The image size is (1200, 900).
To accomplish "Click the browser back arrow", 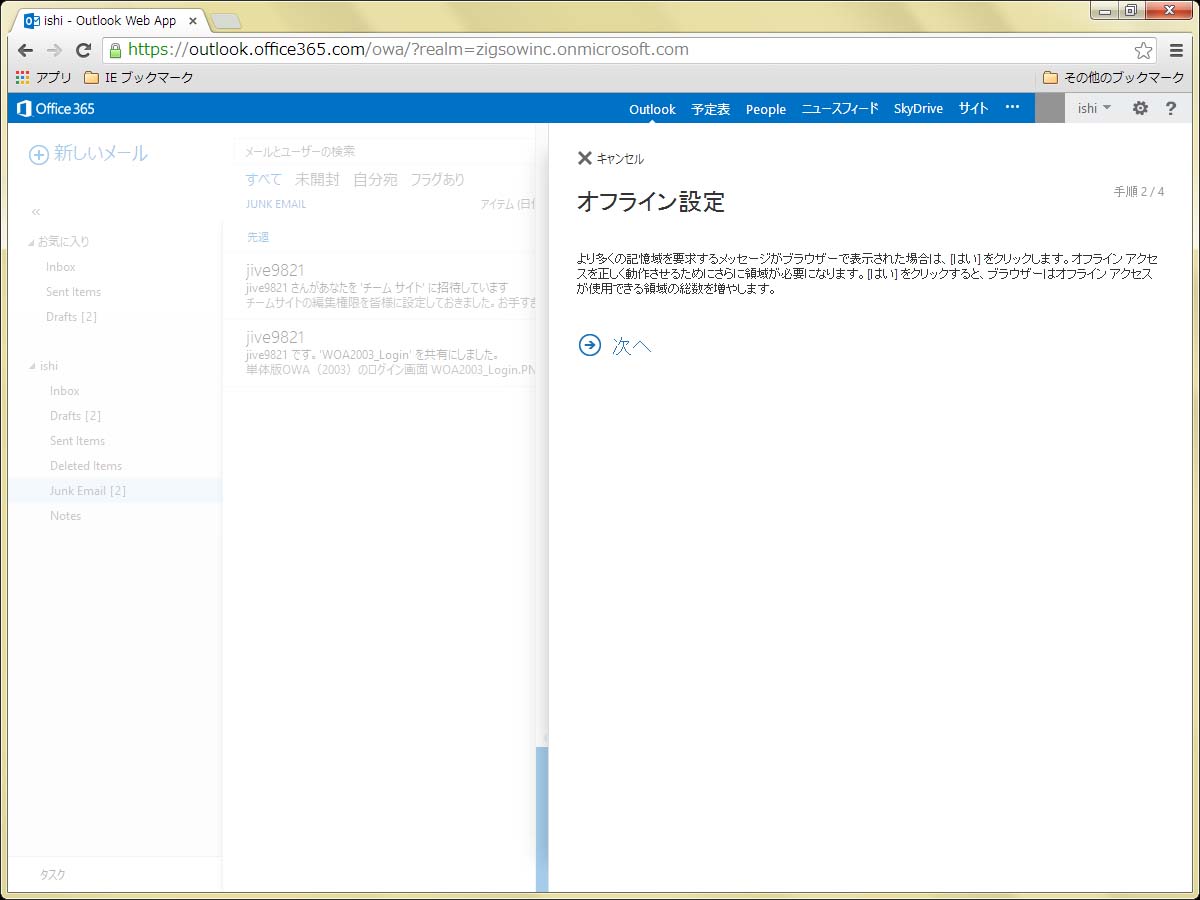I will pyautogui.click(x=26, y=50).
